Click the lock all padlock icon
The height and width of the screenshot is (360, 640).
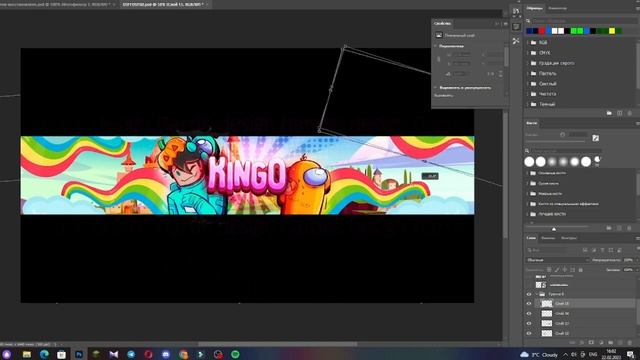pyautogui.click(x=580, y=270)
